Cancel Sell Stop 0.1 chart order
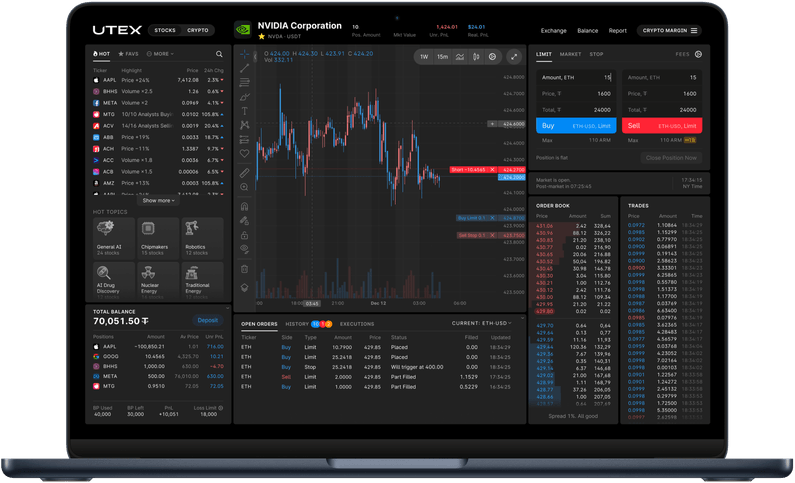This screenshot has height=483, width=795. [492, 235]
